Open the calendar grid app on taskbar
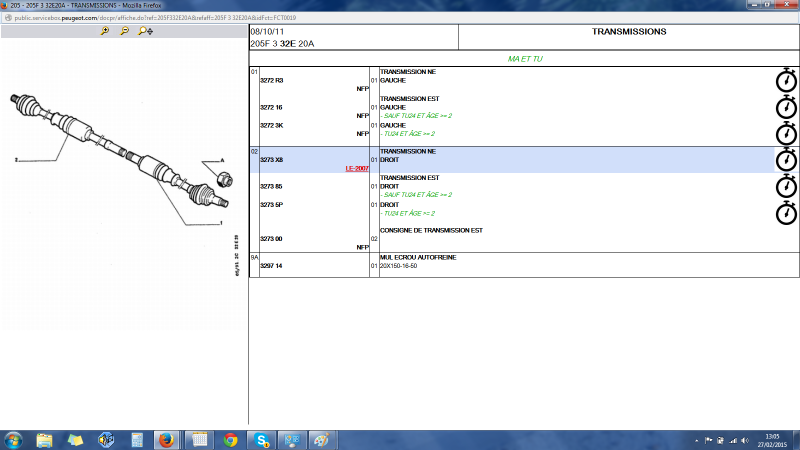Viewport: 800px width, 450px height. [199, 440]
